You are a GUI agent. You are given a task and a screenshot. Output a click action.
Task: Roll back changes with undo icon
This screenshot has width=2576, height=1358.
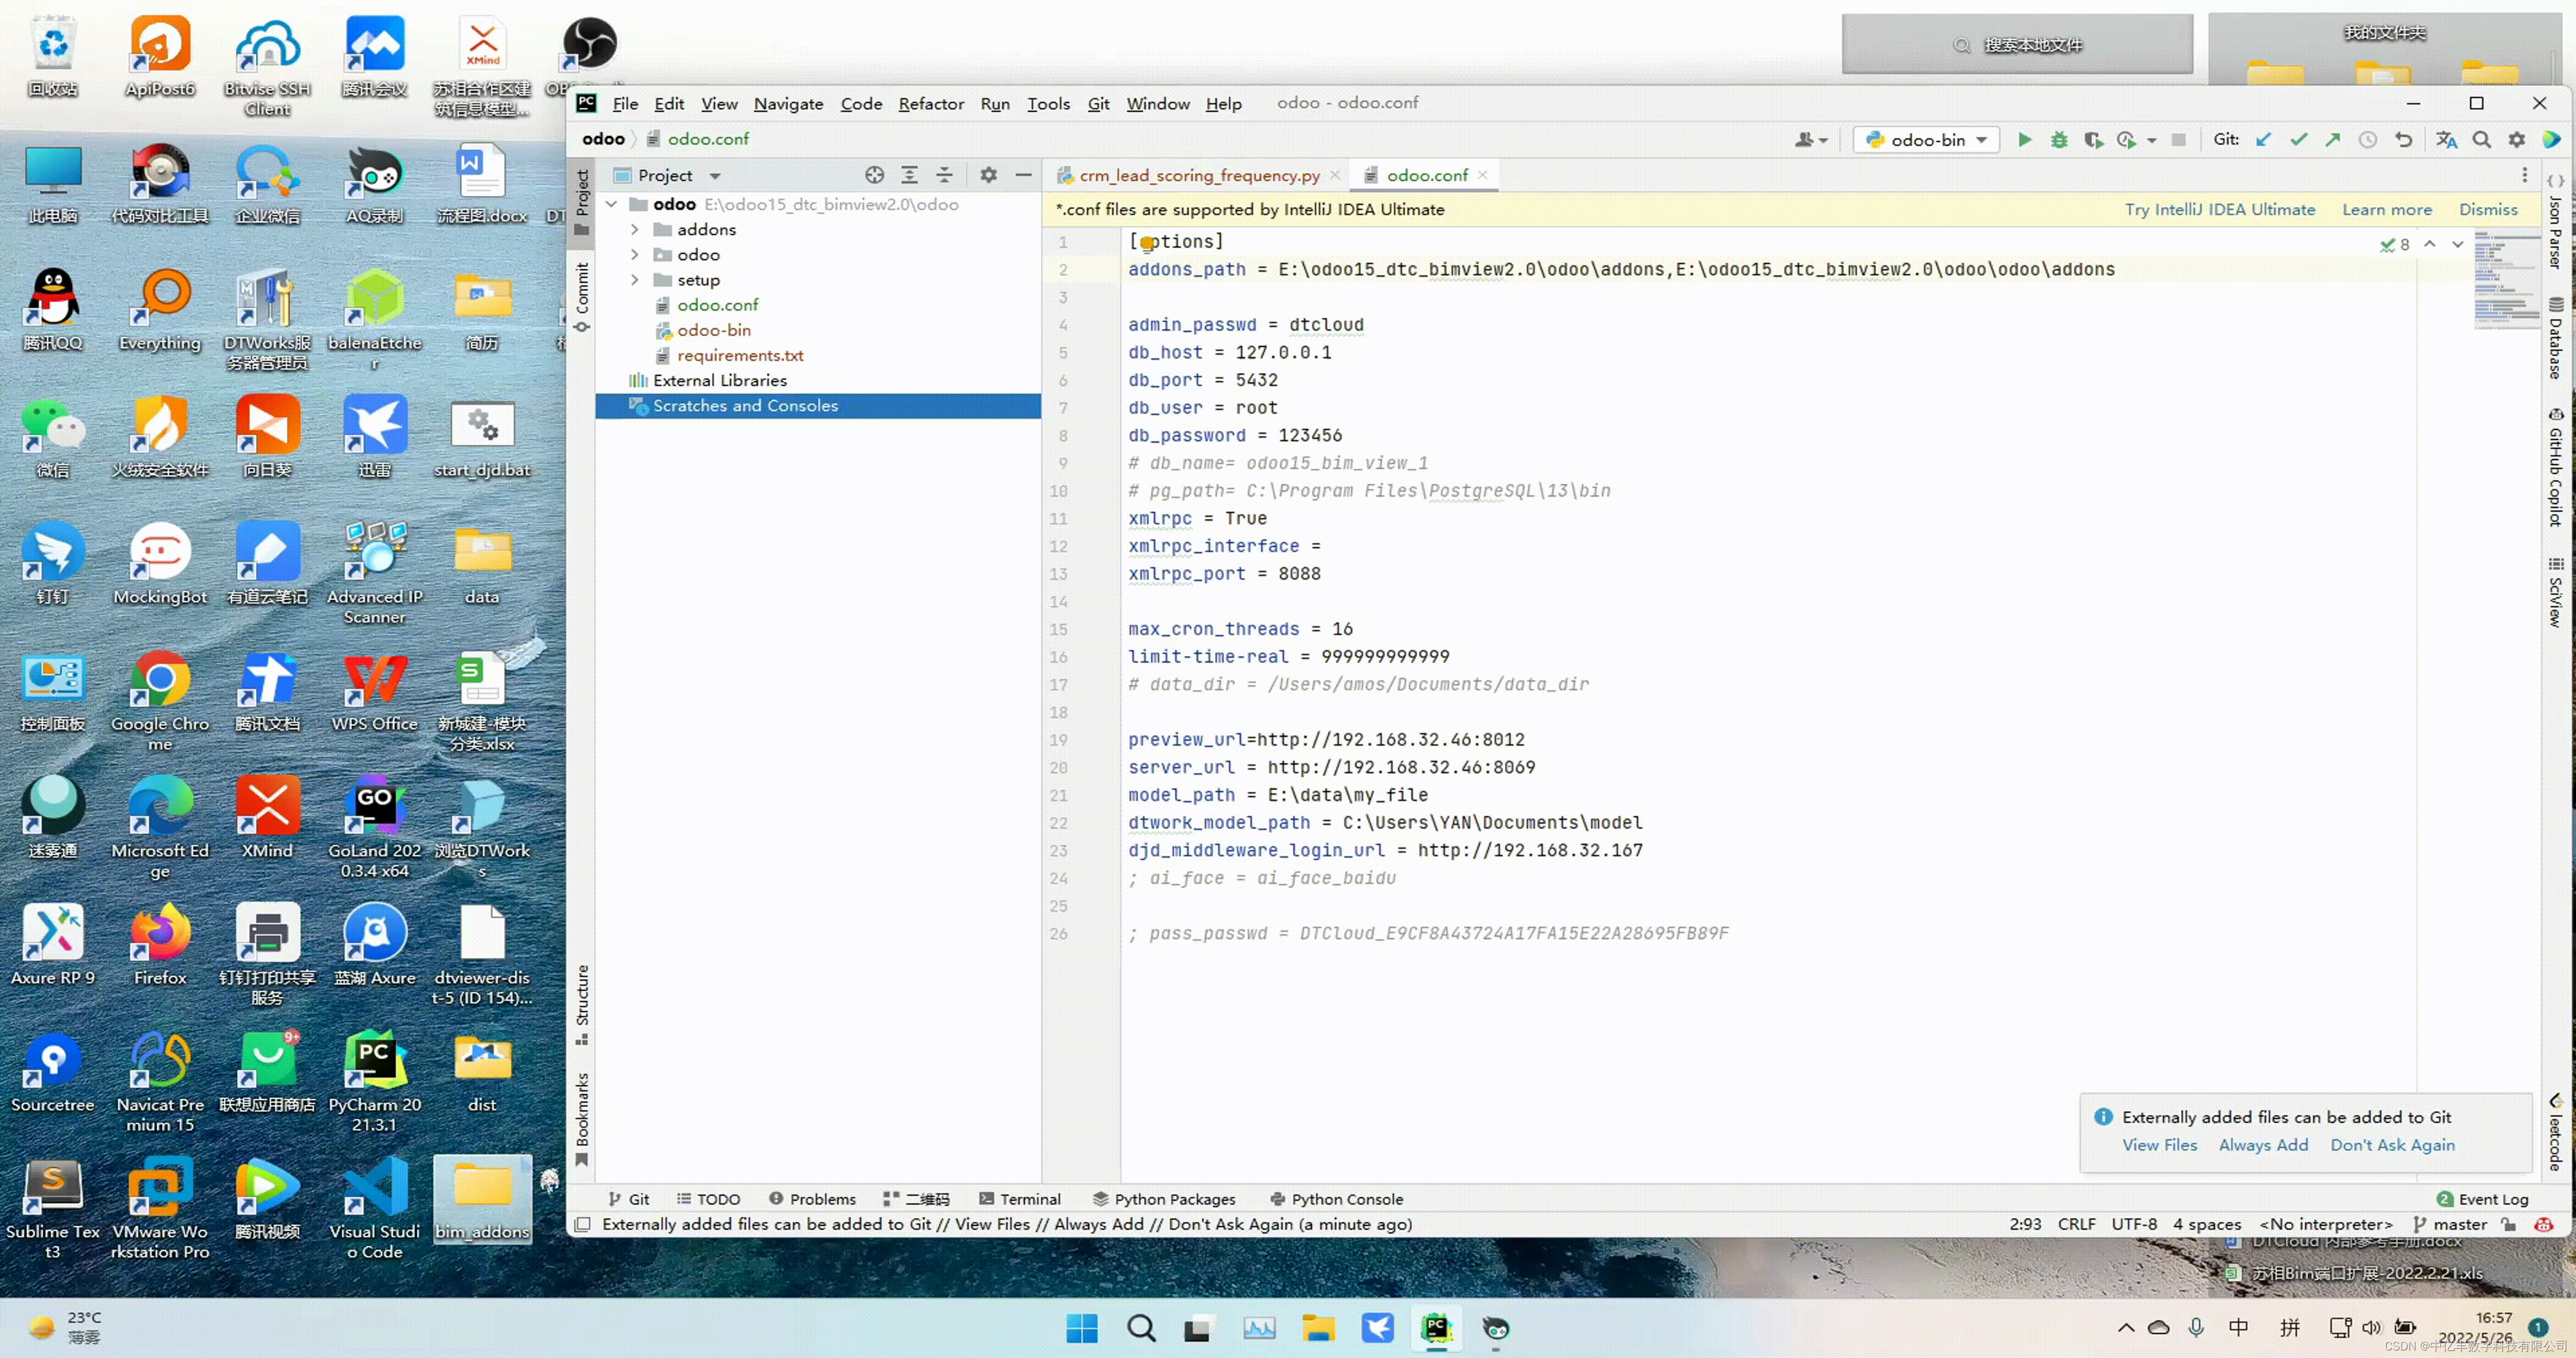point(2403,140)
